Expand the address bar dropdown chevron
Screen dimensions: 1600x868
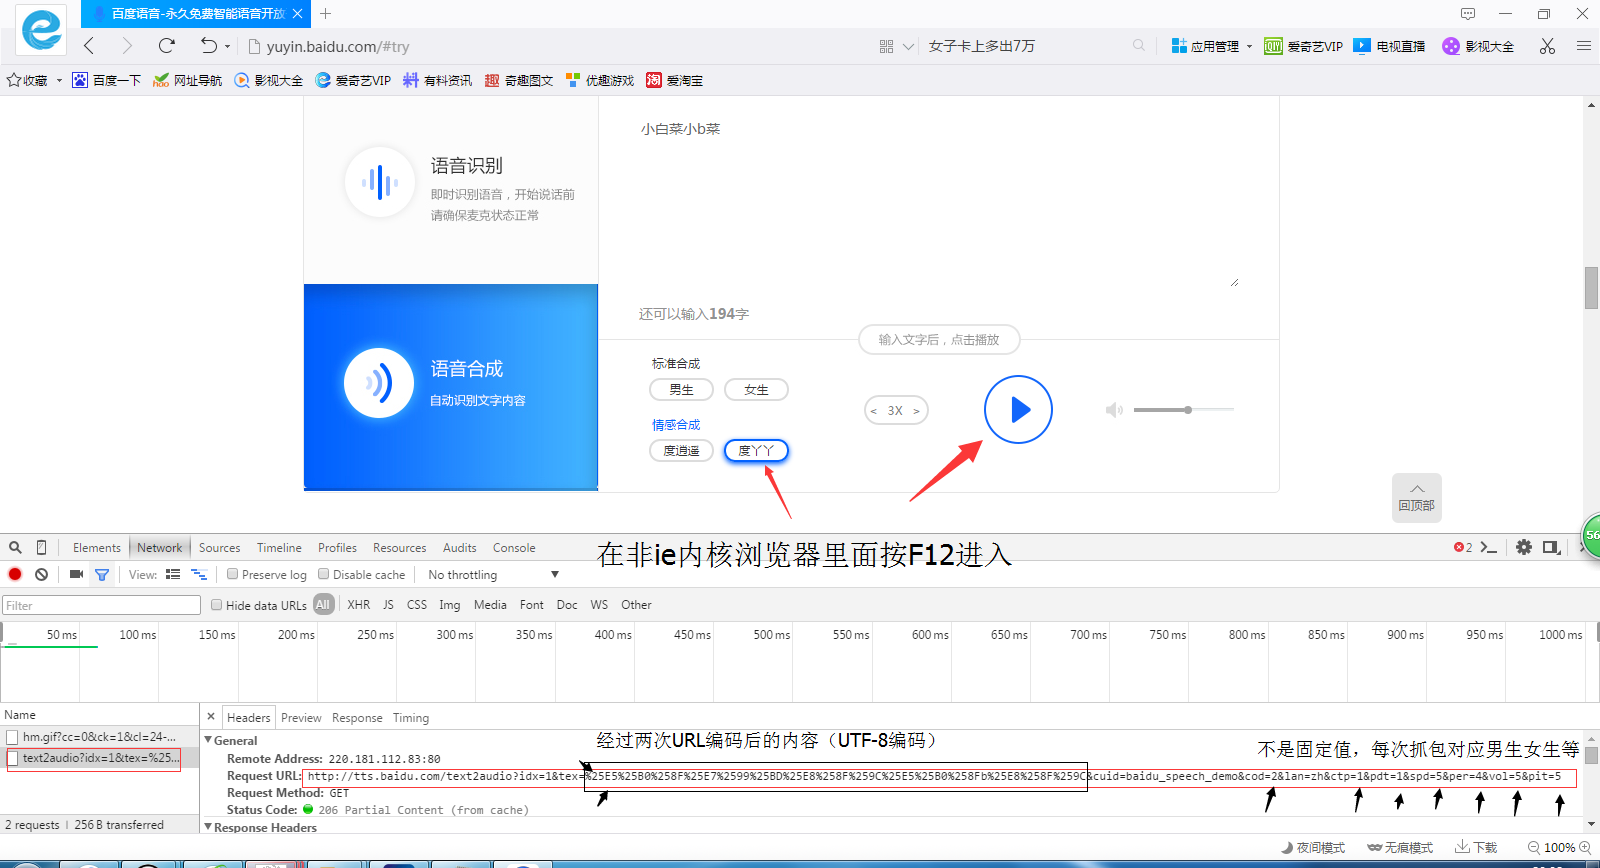point(908,46)
